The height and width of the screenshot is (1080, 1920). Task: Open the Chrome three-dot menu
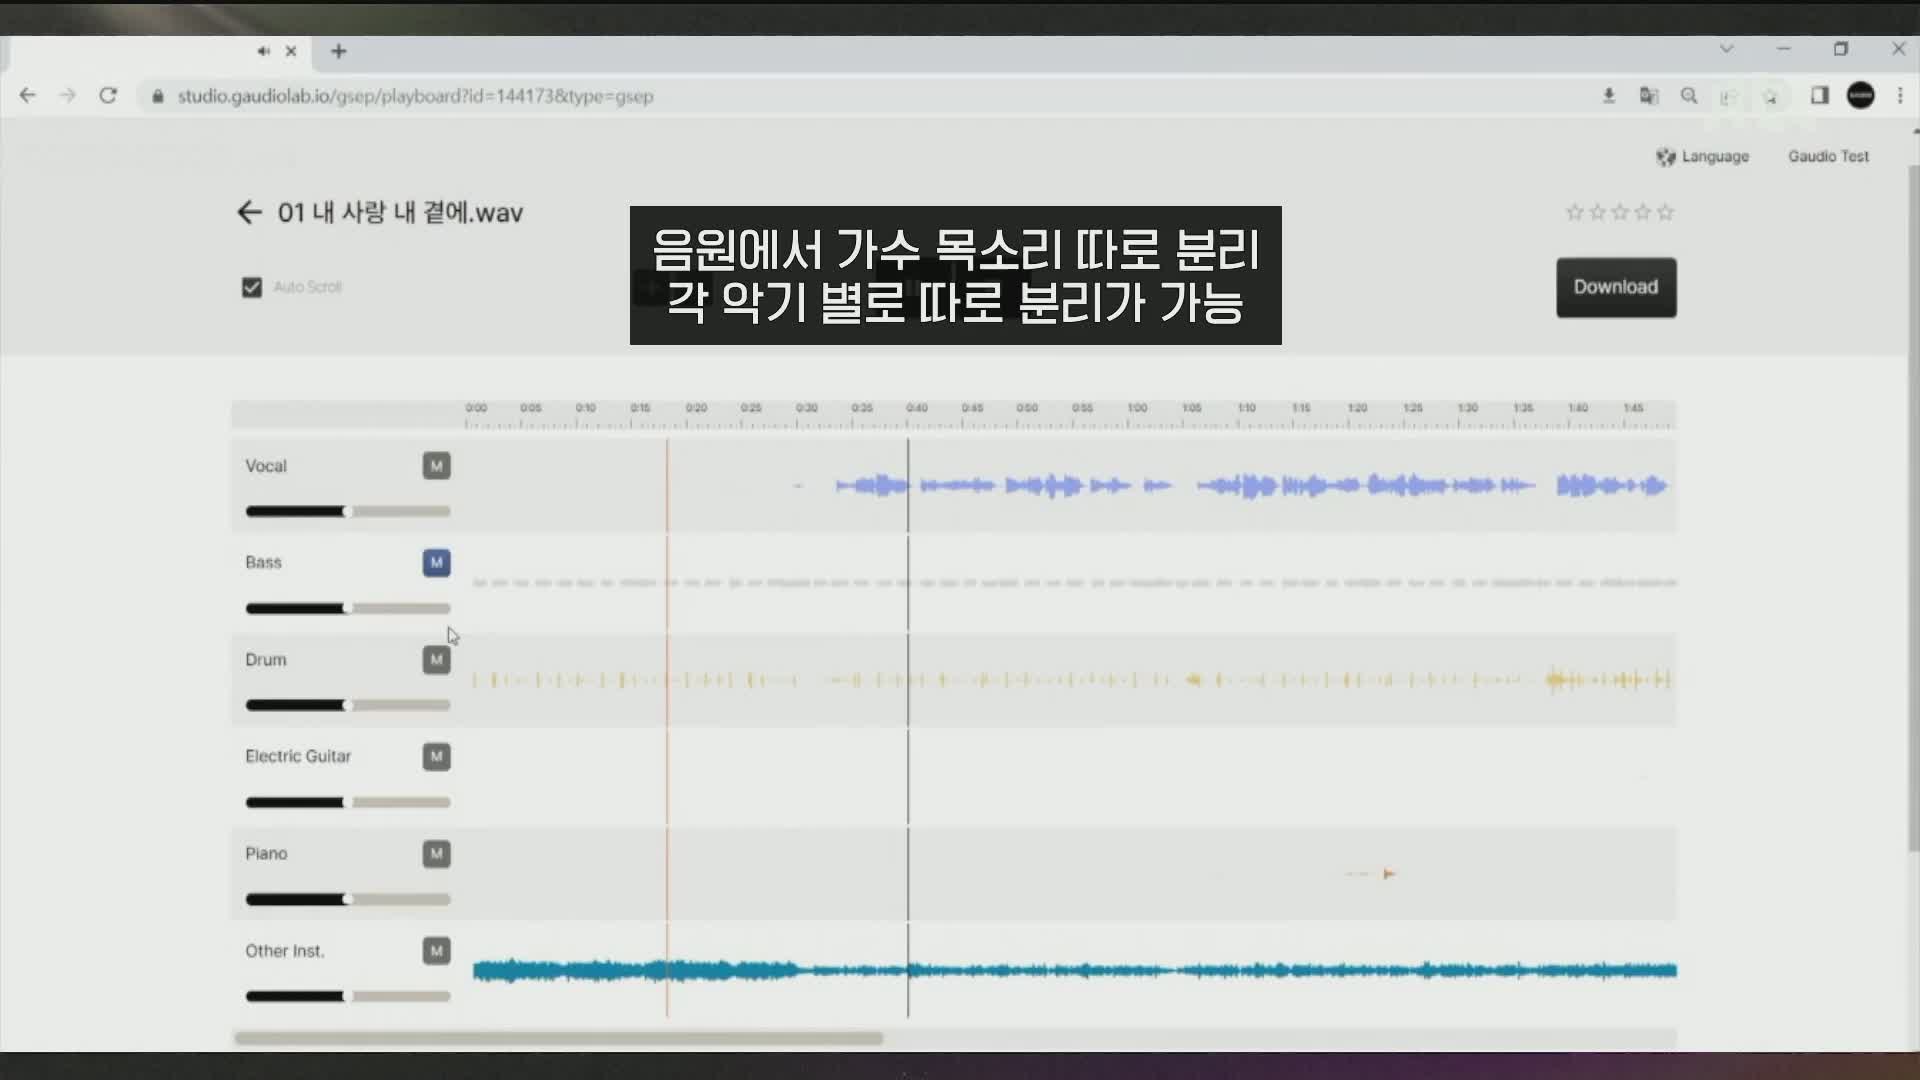[1900, 96]
